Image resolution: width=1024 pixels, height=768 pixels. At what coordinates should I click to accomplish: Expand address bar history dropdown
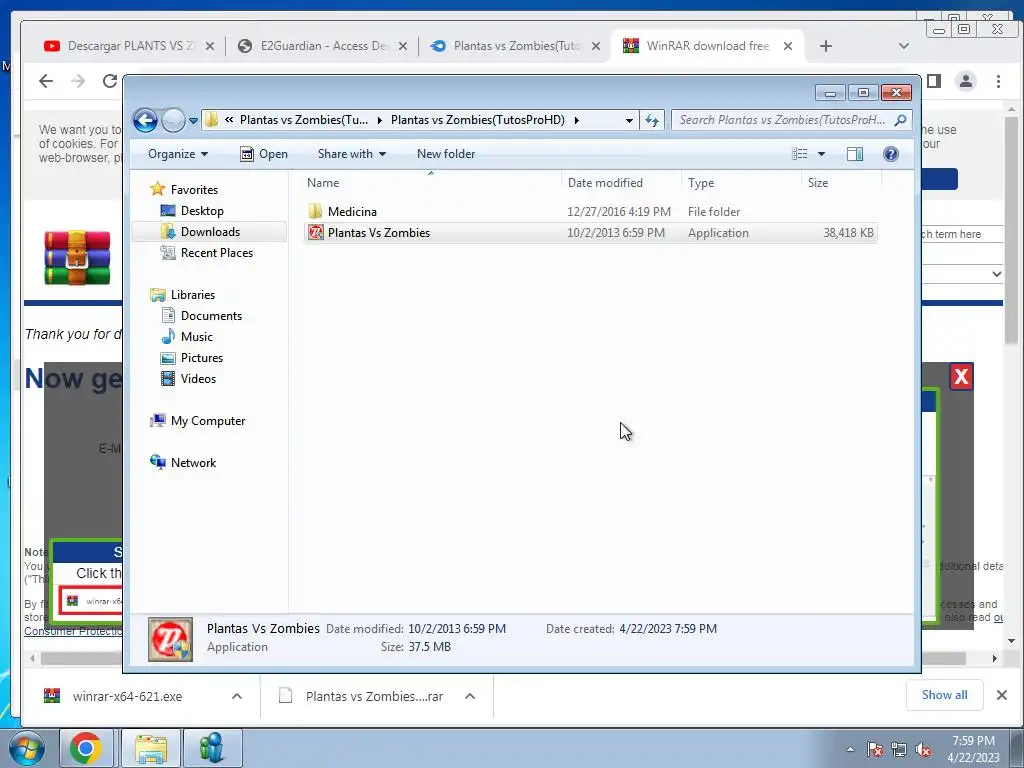629,120
